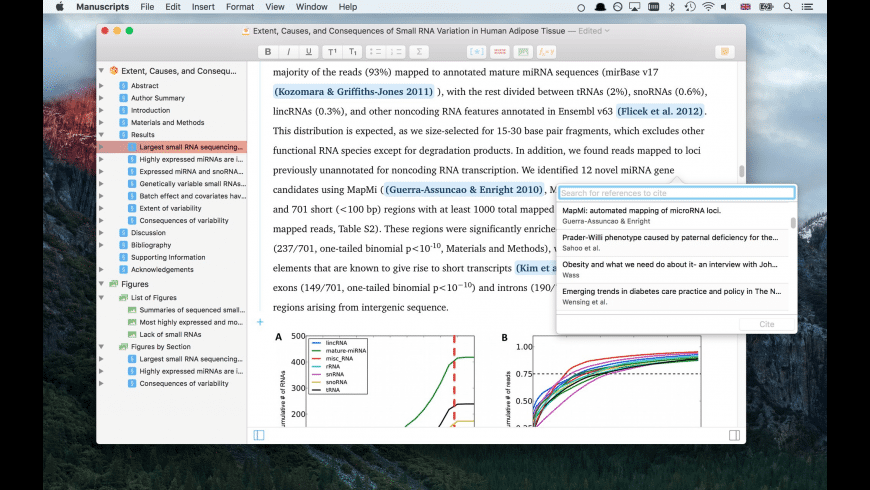
Task: Click the blue plus insert marker
Action: [x=260, y=322]
